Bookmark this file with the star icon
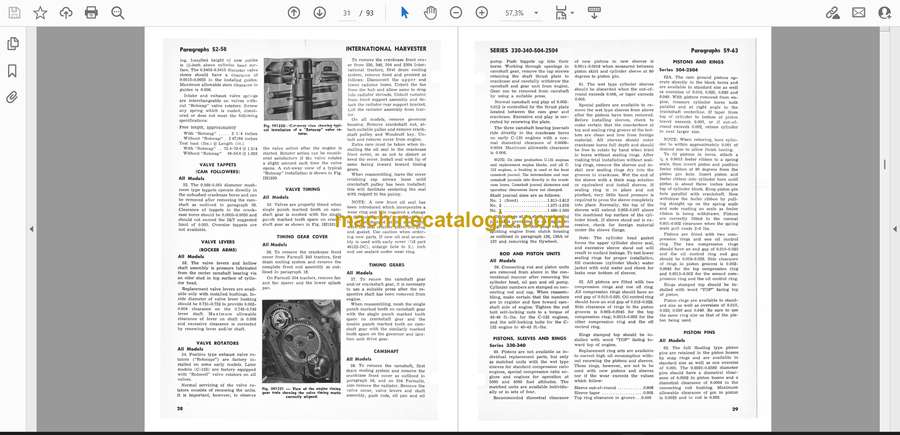The image size is (900, 435). pos(40,13)
